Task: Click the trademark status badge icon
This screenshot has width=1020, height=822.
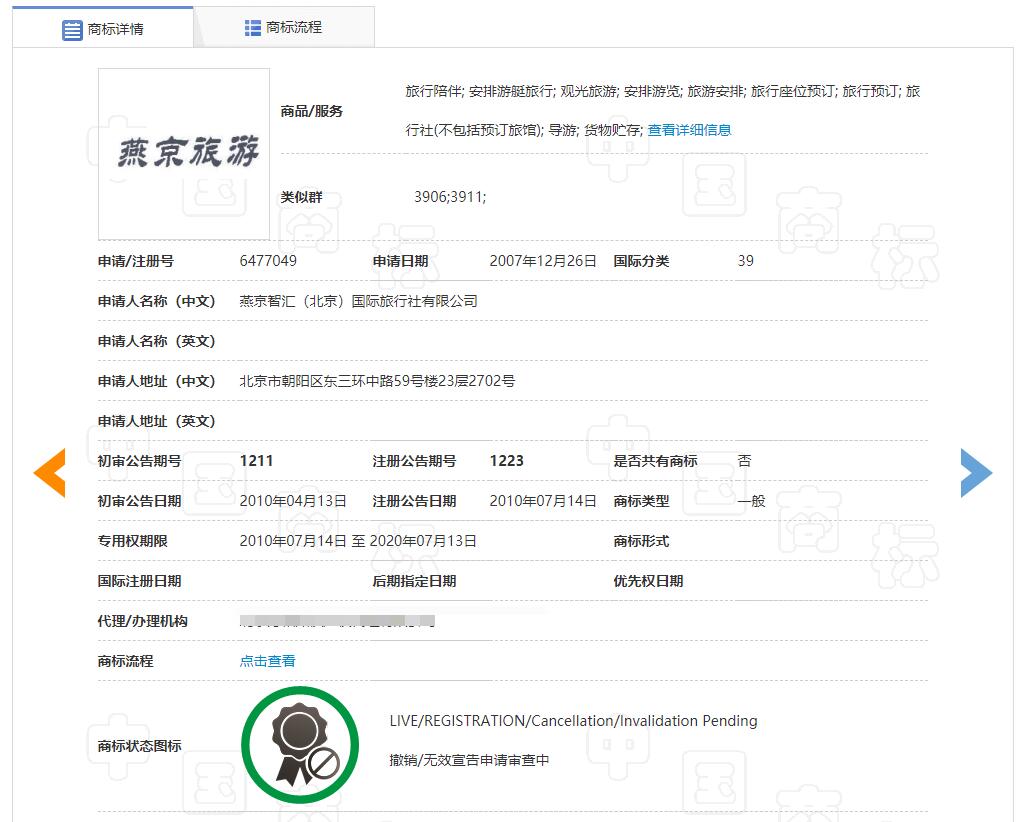Action: click(300, 745)
